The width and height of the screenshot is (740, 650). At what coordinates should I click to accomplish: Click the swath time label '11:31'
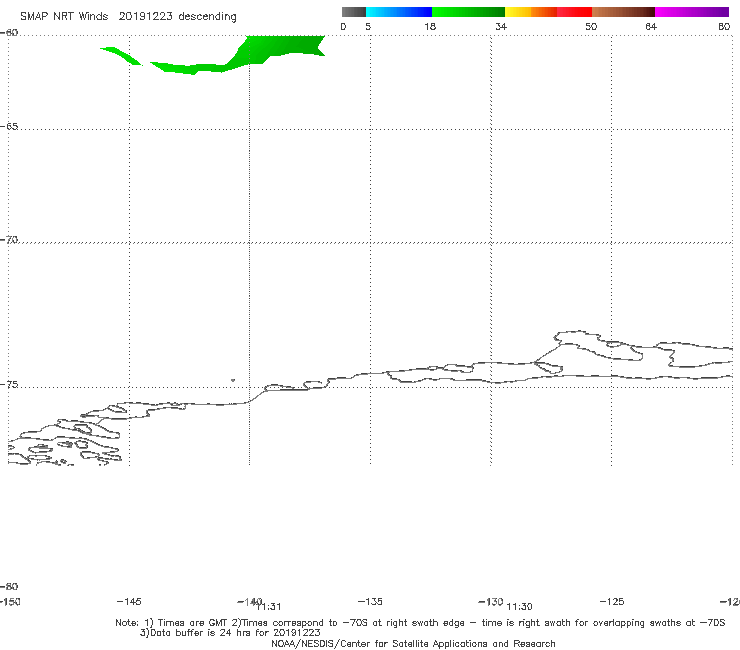pos(269,607)
